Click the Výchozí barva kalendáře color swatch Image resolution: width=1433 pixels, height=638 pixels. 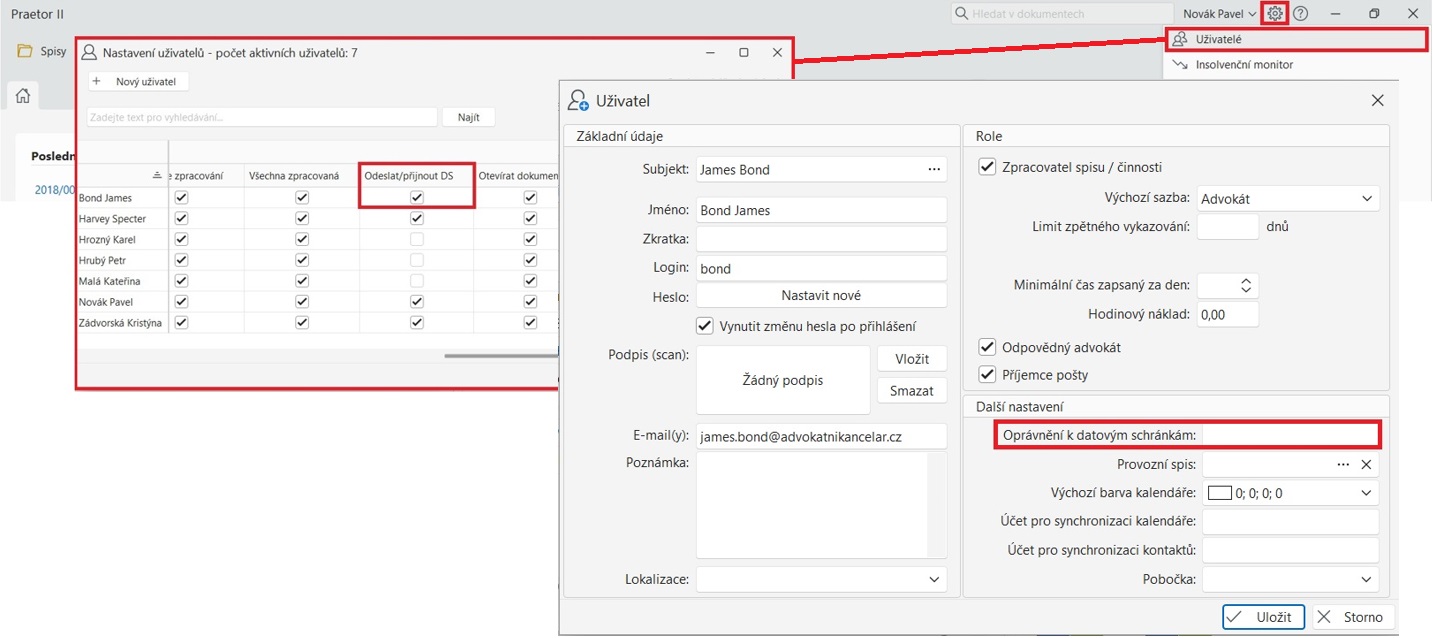(1219, 493)
